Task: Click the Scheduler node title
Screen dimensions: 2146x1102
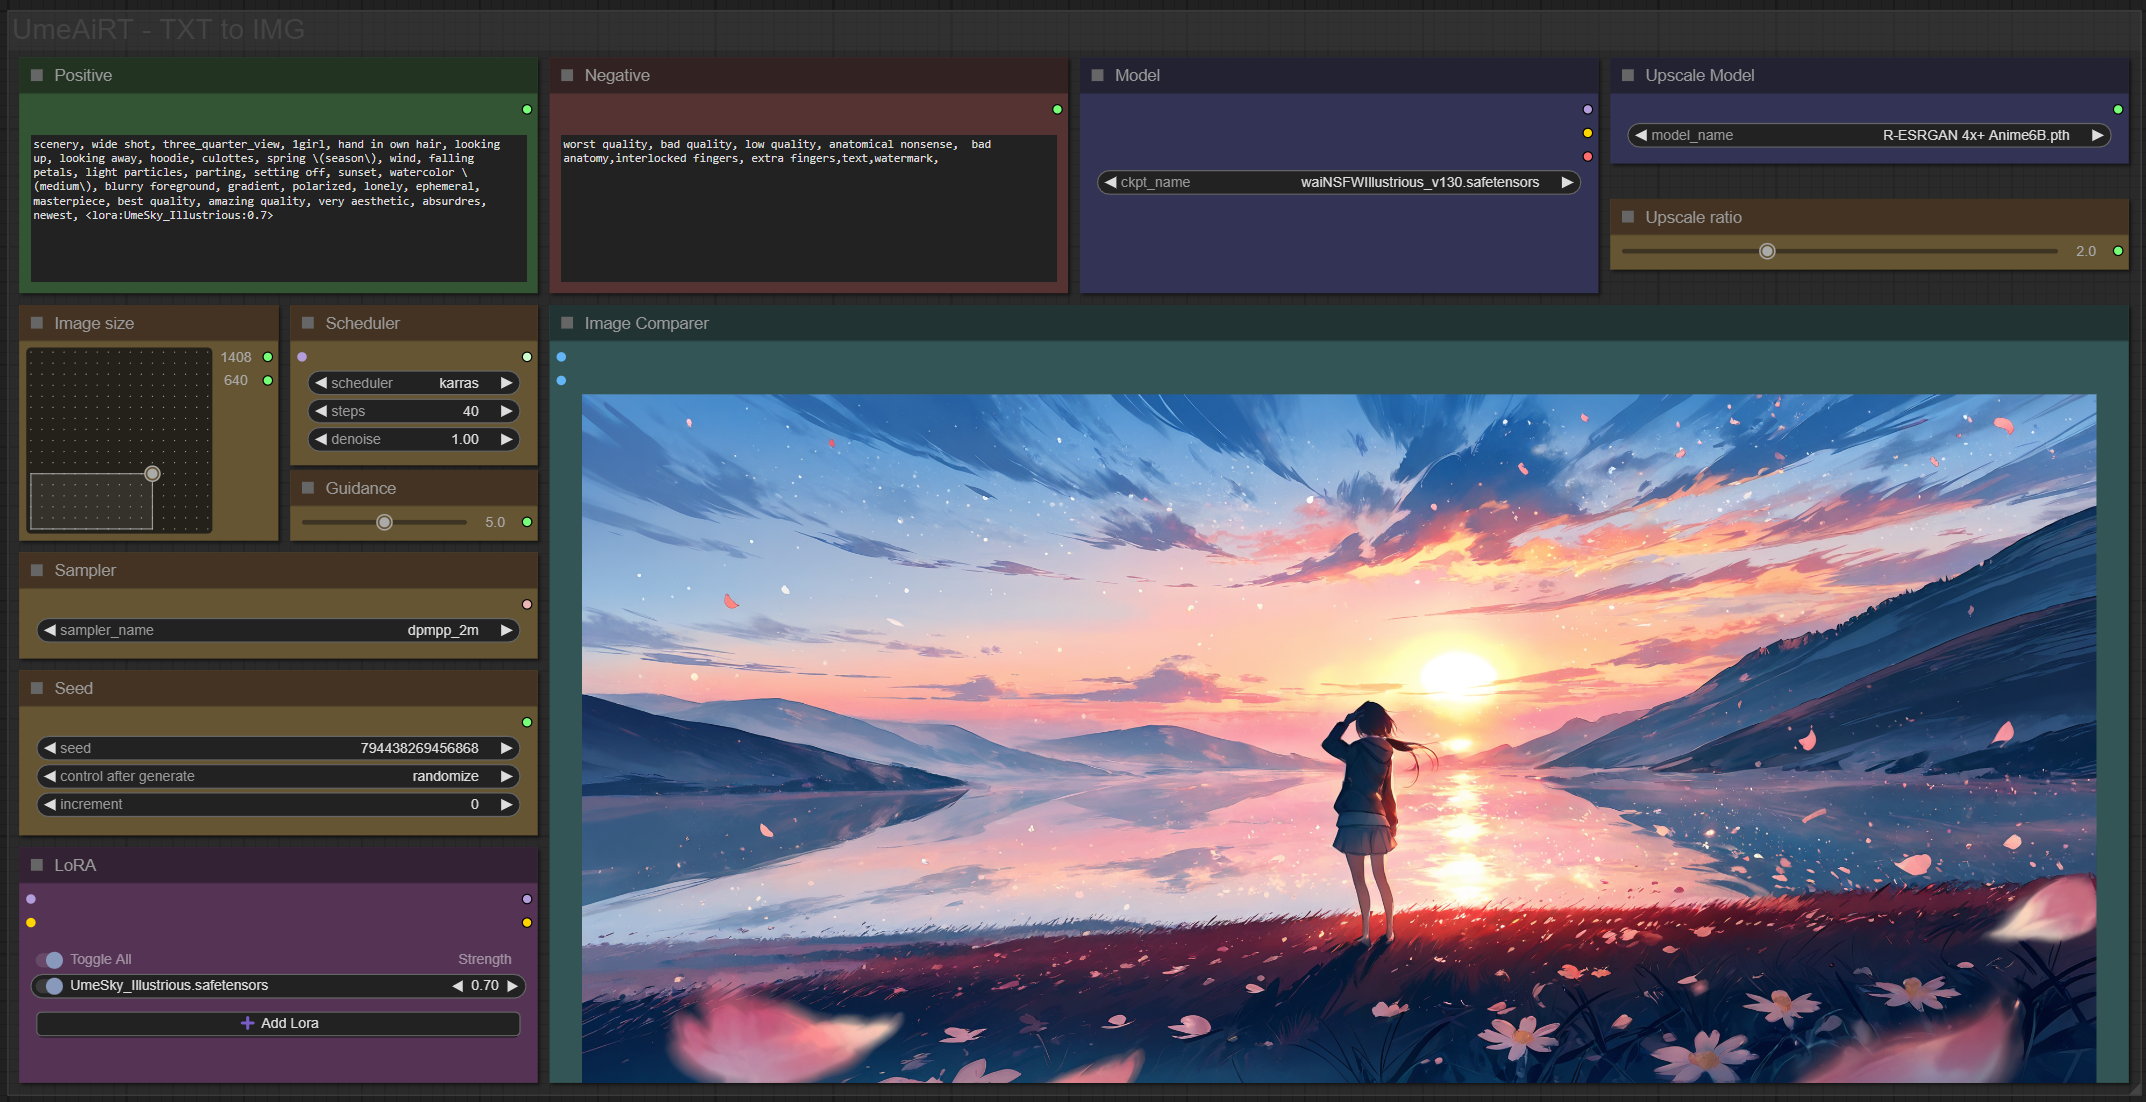Action: 362,323
